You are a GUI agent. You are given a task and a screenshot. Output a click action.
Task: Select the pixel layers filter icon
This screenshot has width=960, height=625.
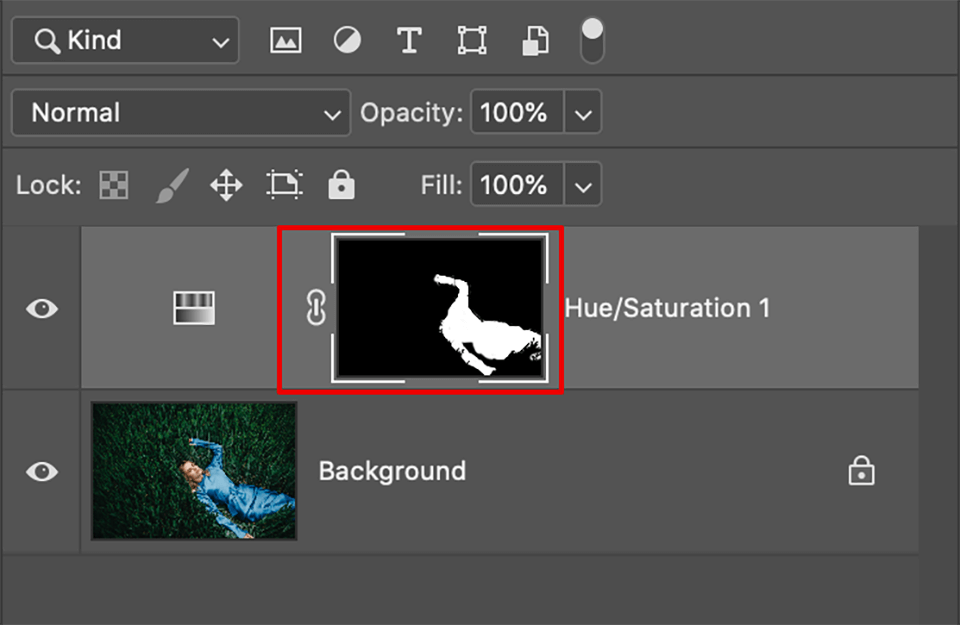(284, 40)
